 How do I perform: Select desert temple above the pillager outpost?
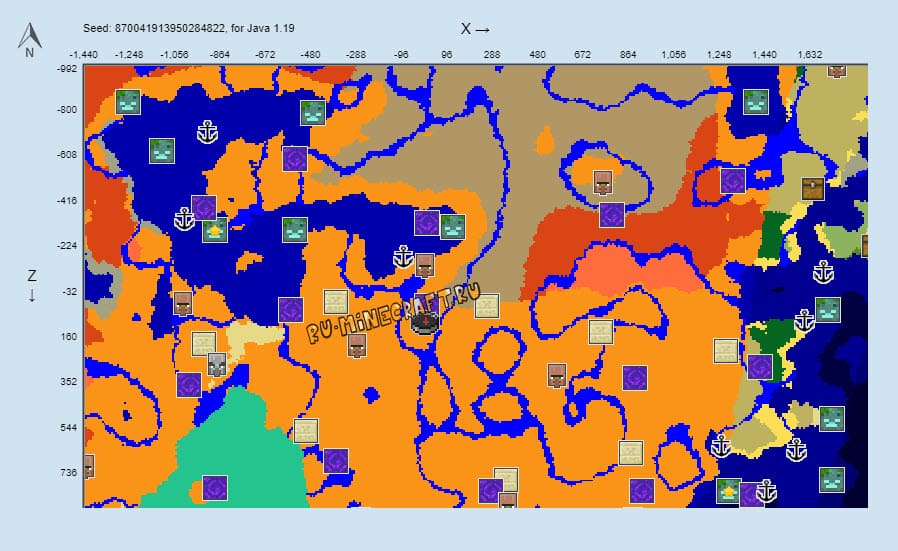(204, 344)
